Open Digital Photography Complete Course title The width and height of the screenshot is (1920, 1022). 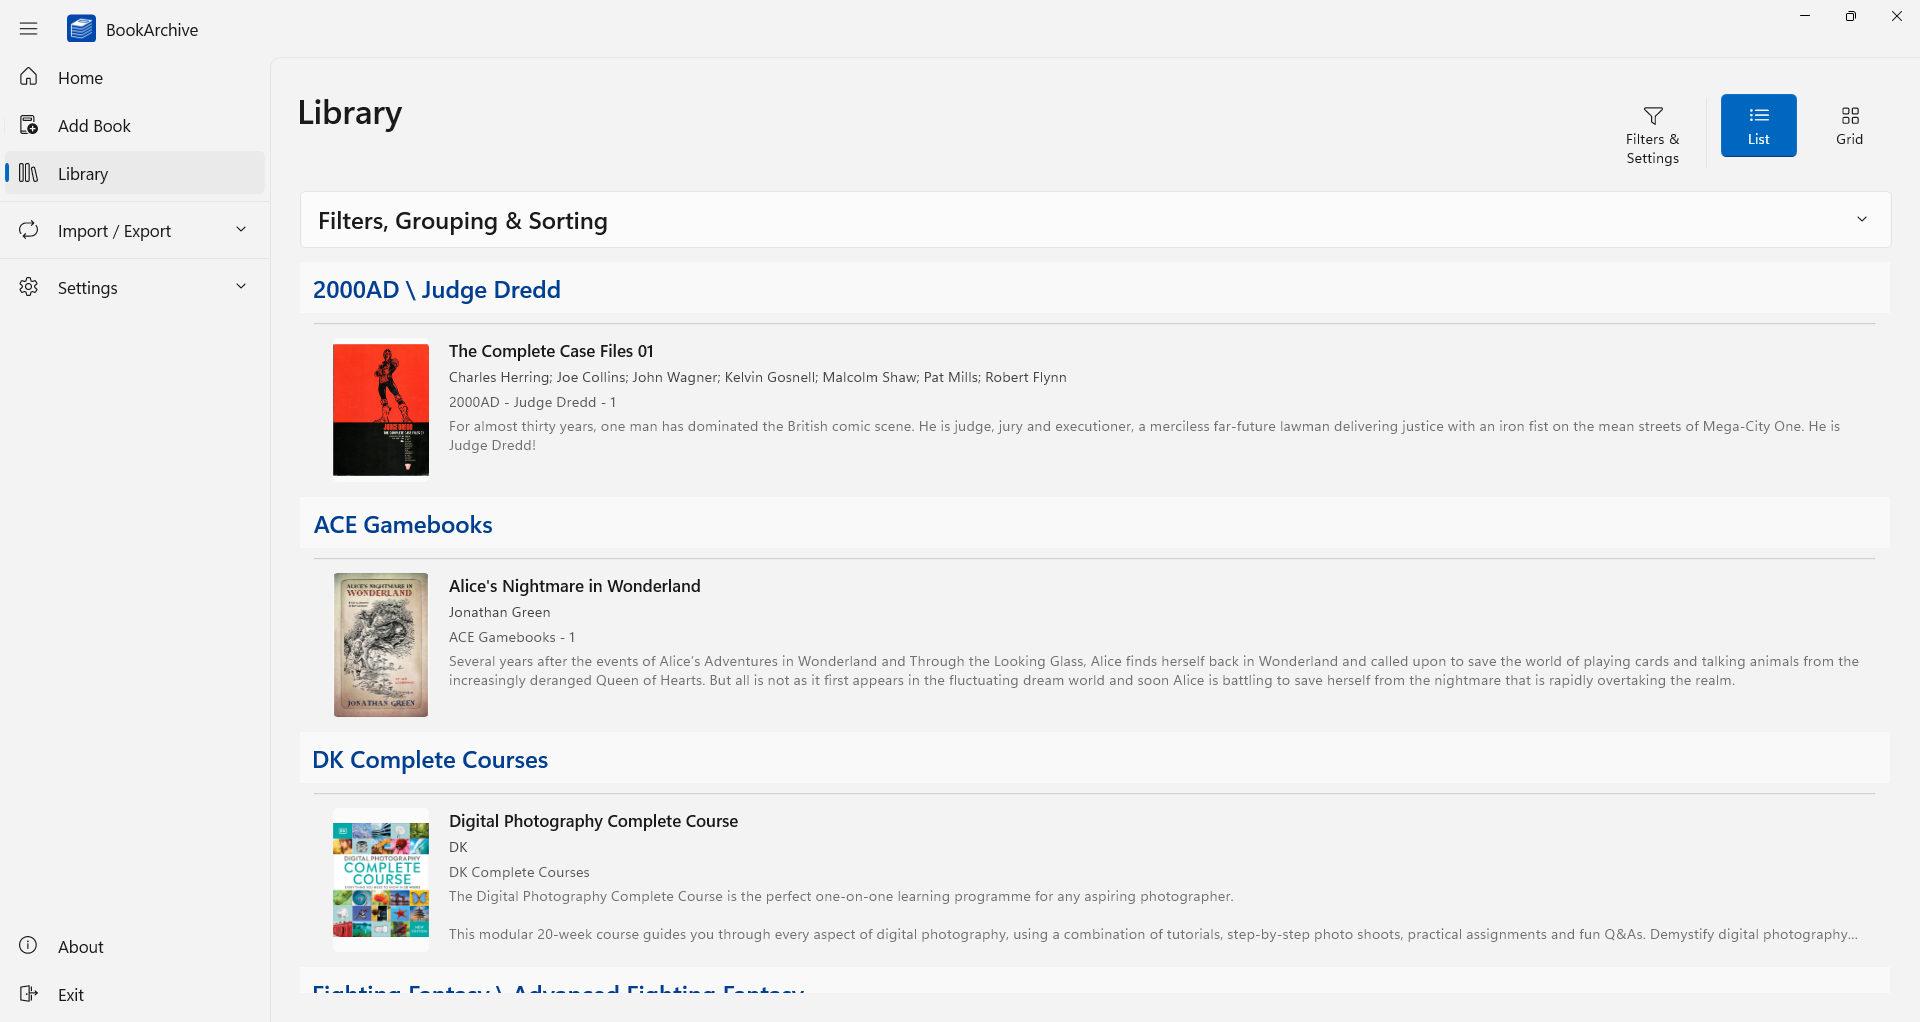coord(593,821)
